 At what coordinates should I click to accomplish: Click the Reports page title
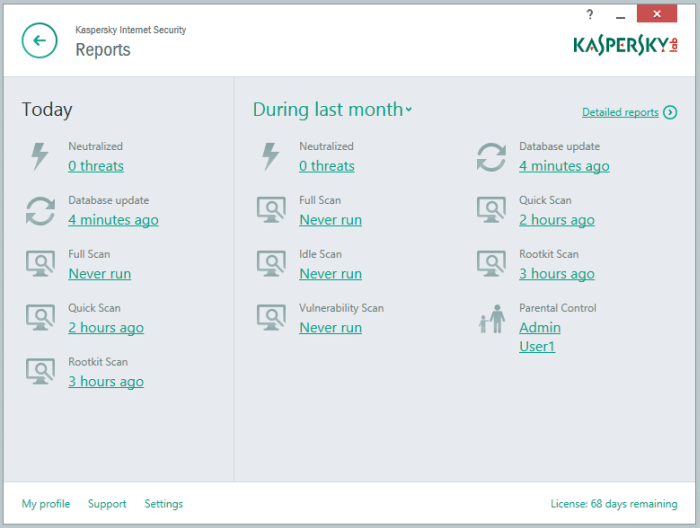coord(103,50)
